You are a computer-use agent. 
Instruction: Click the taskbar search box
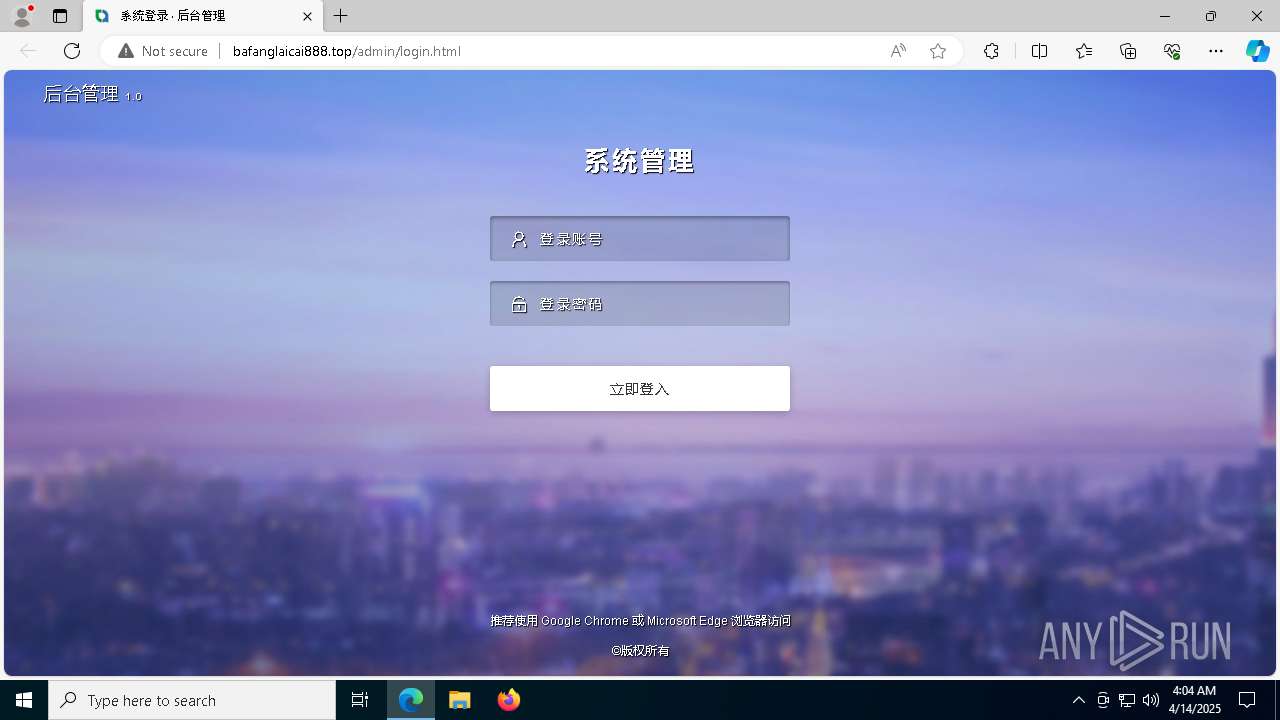(x=192, y=700)
